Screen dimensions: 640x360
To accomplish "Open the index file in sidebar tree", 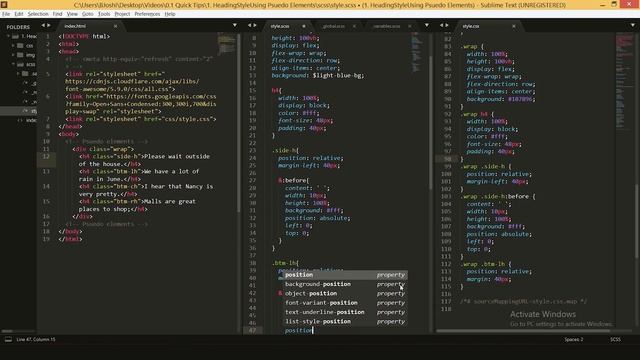I will click(31, 120).
